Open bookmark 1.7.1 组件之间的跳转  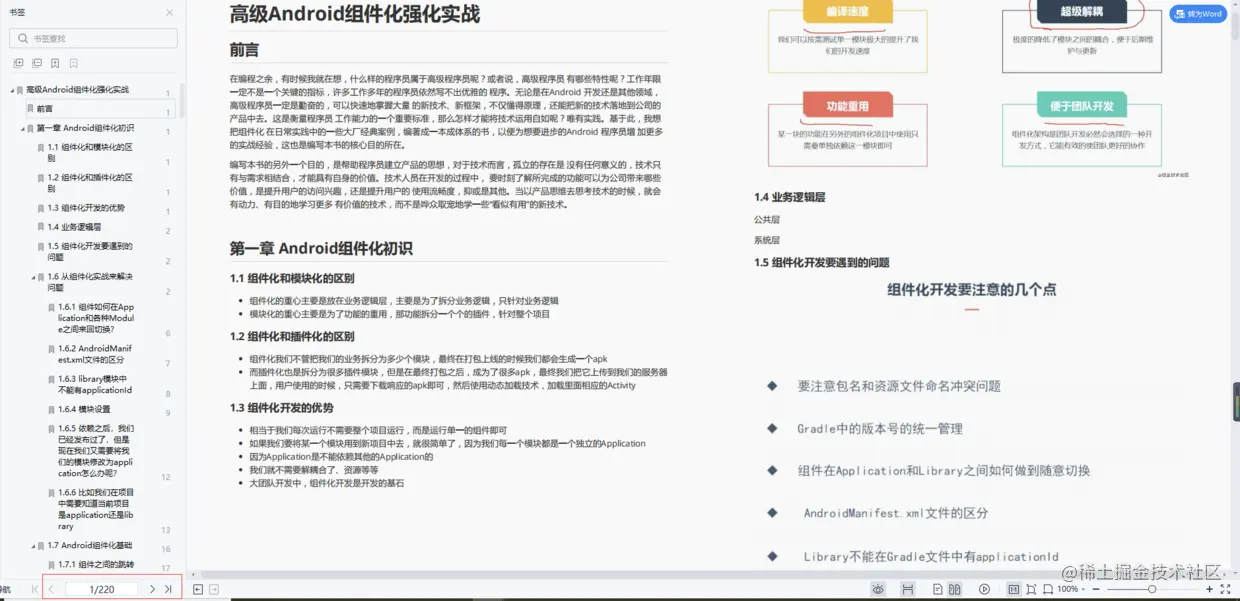click(96, 565)
